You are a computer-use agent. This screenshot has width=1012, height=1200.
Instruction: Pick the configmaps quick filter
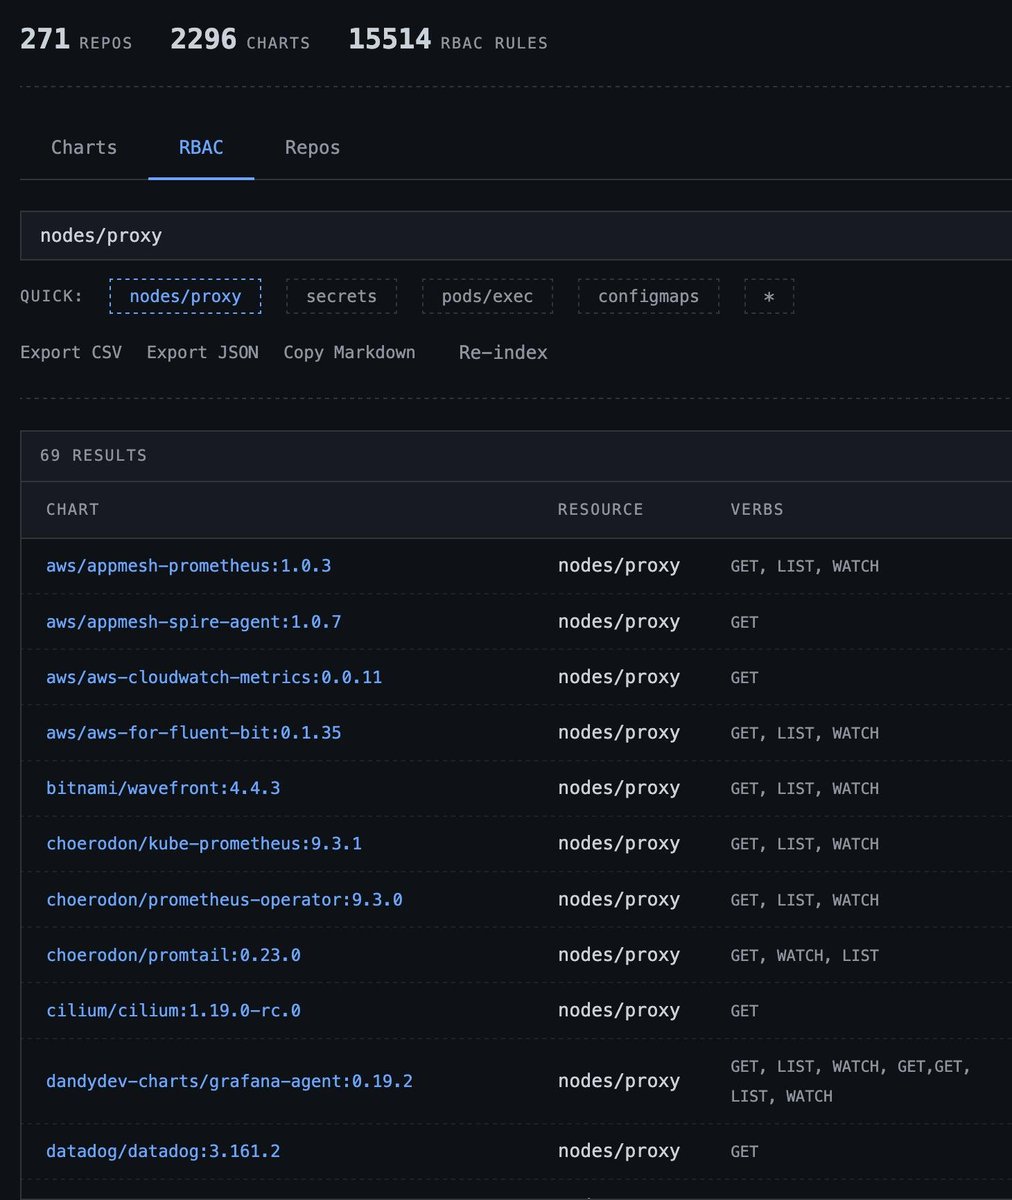click(x=648, y=297)
